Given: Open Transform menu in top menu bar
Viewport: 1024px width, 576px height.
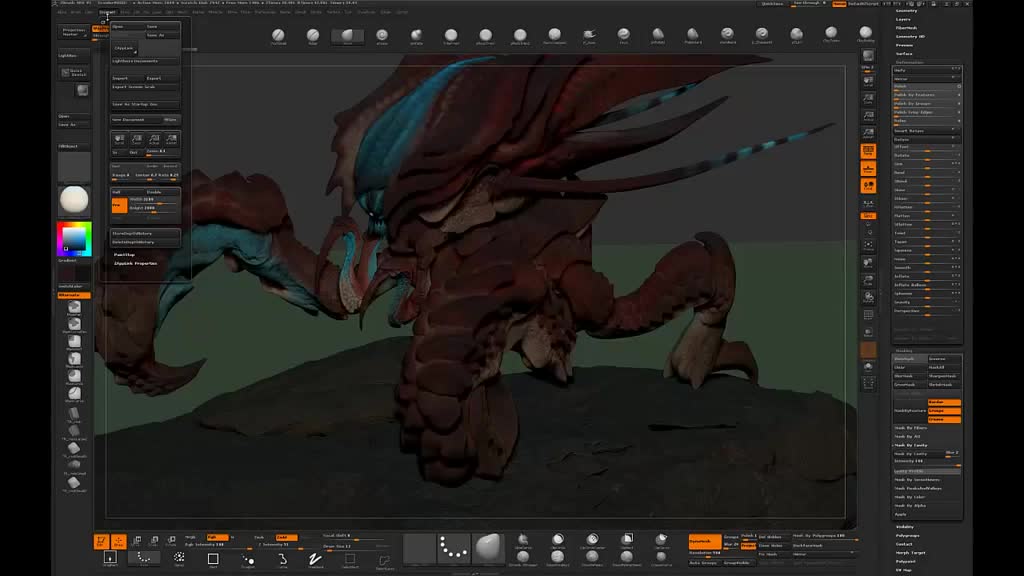Looking at the screenshot, I should coord(366,12).
